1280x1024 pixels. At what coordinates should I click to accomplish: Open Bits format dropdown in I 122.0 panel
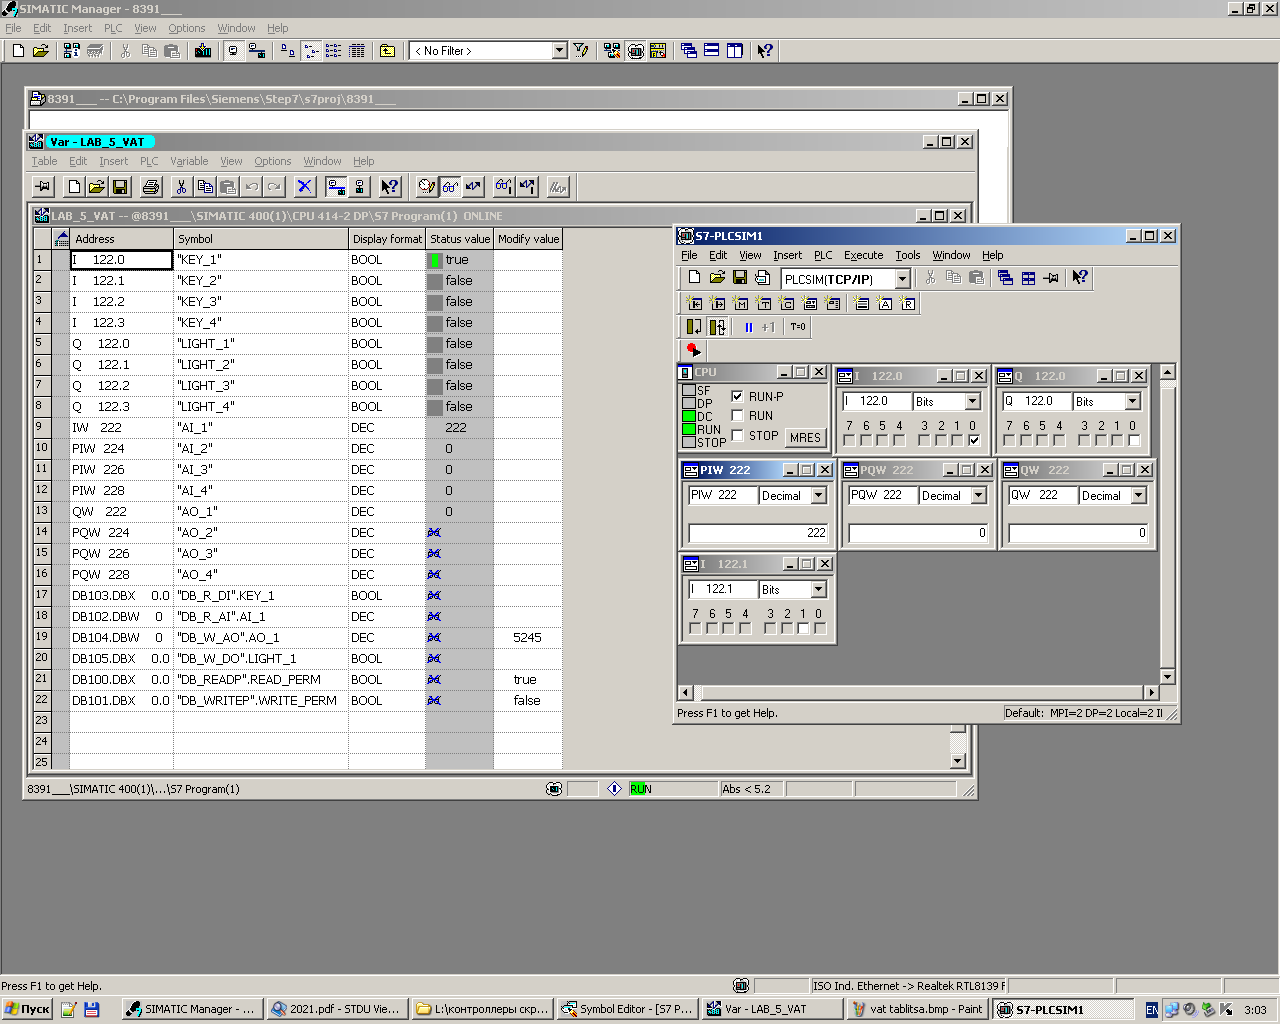click(973, 401)
